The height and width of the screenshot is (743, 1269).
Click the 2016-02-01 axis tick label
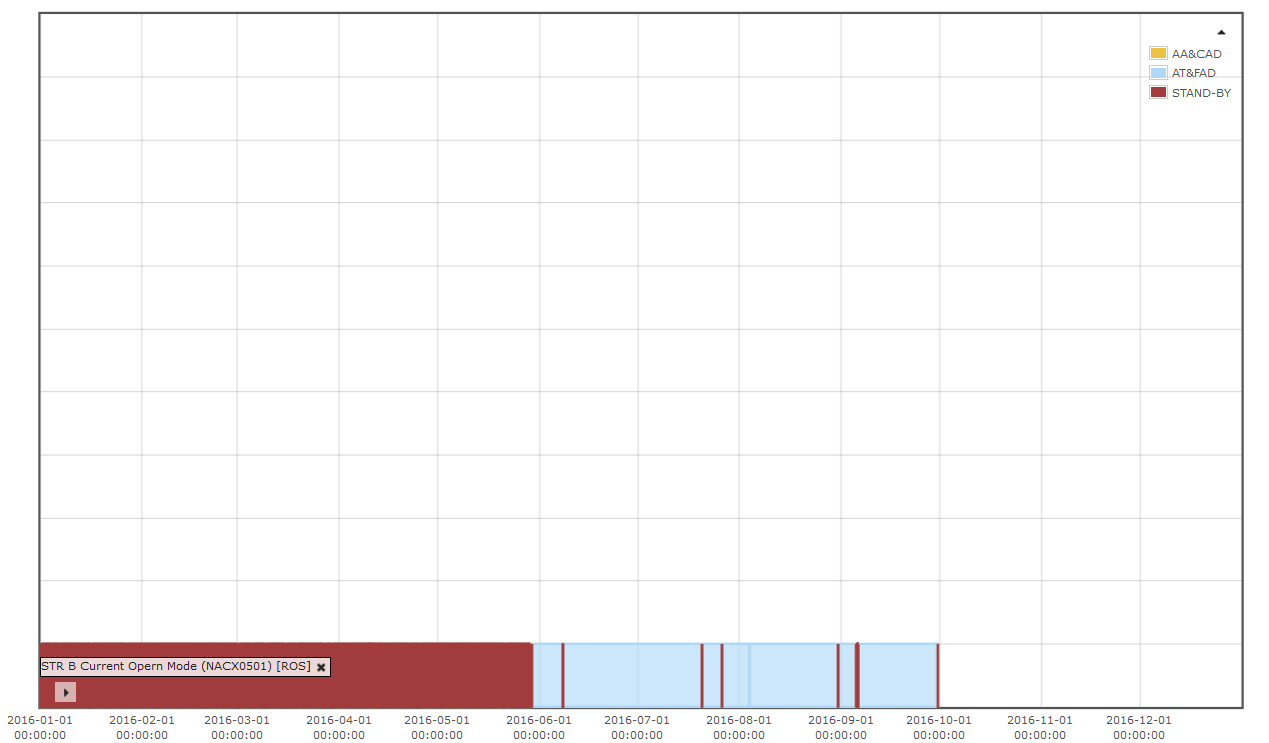click(142, 727)
